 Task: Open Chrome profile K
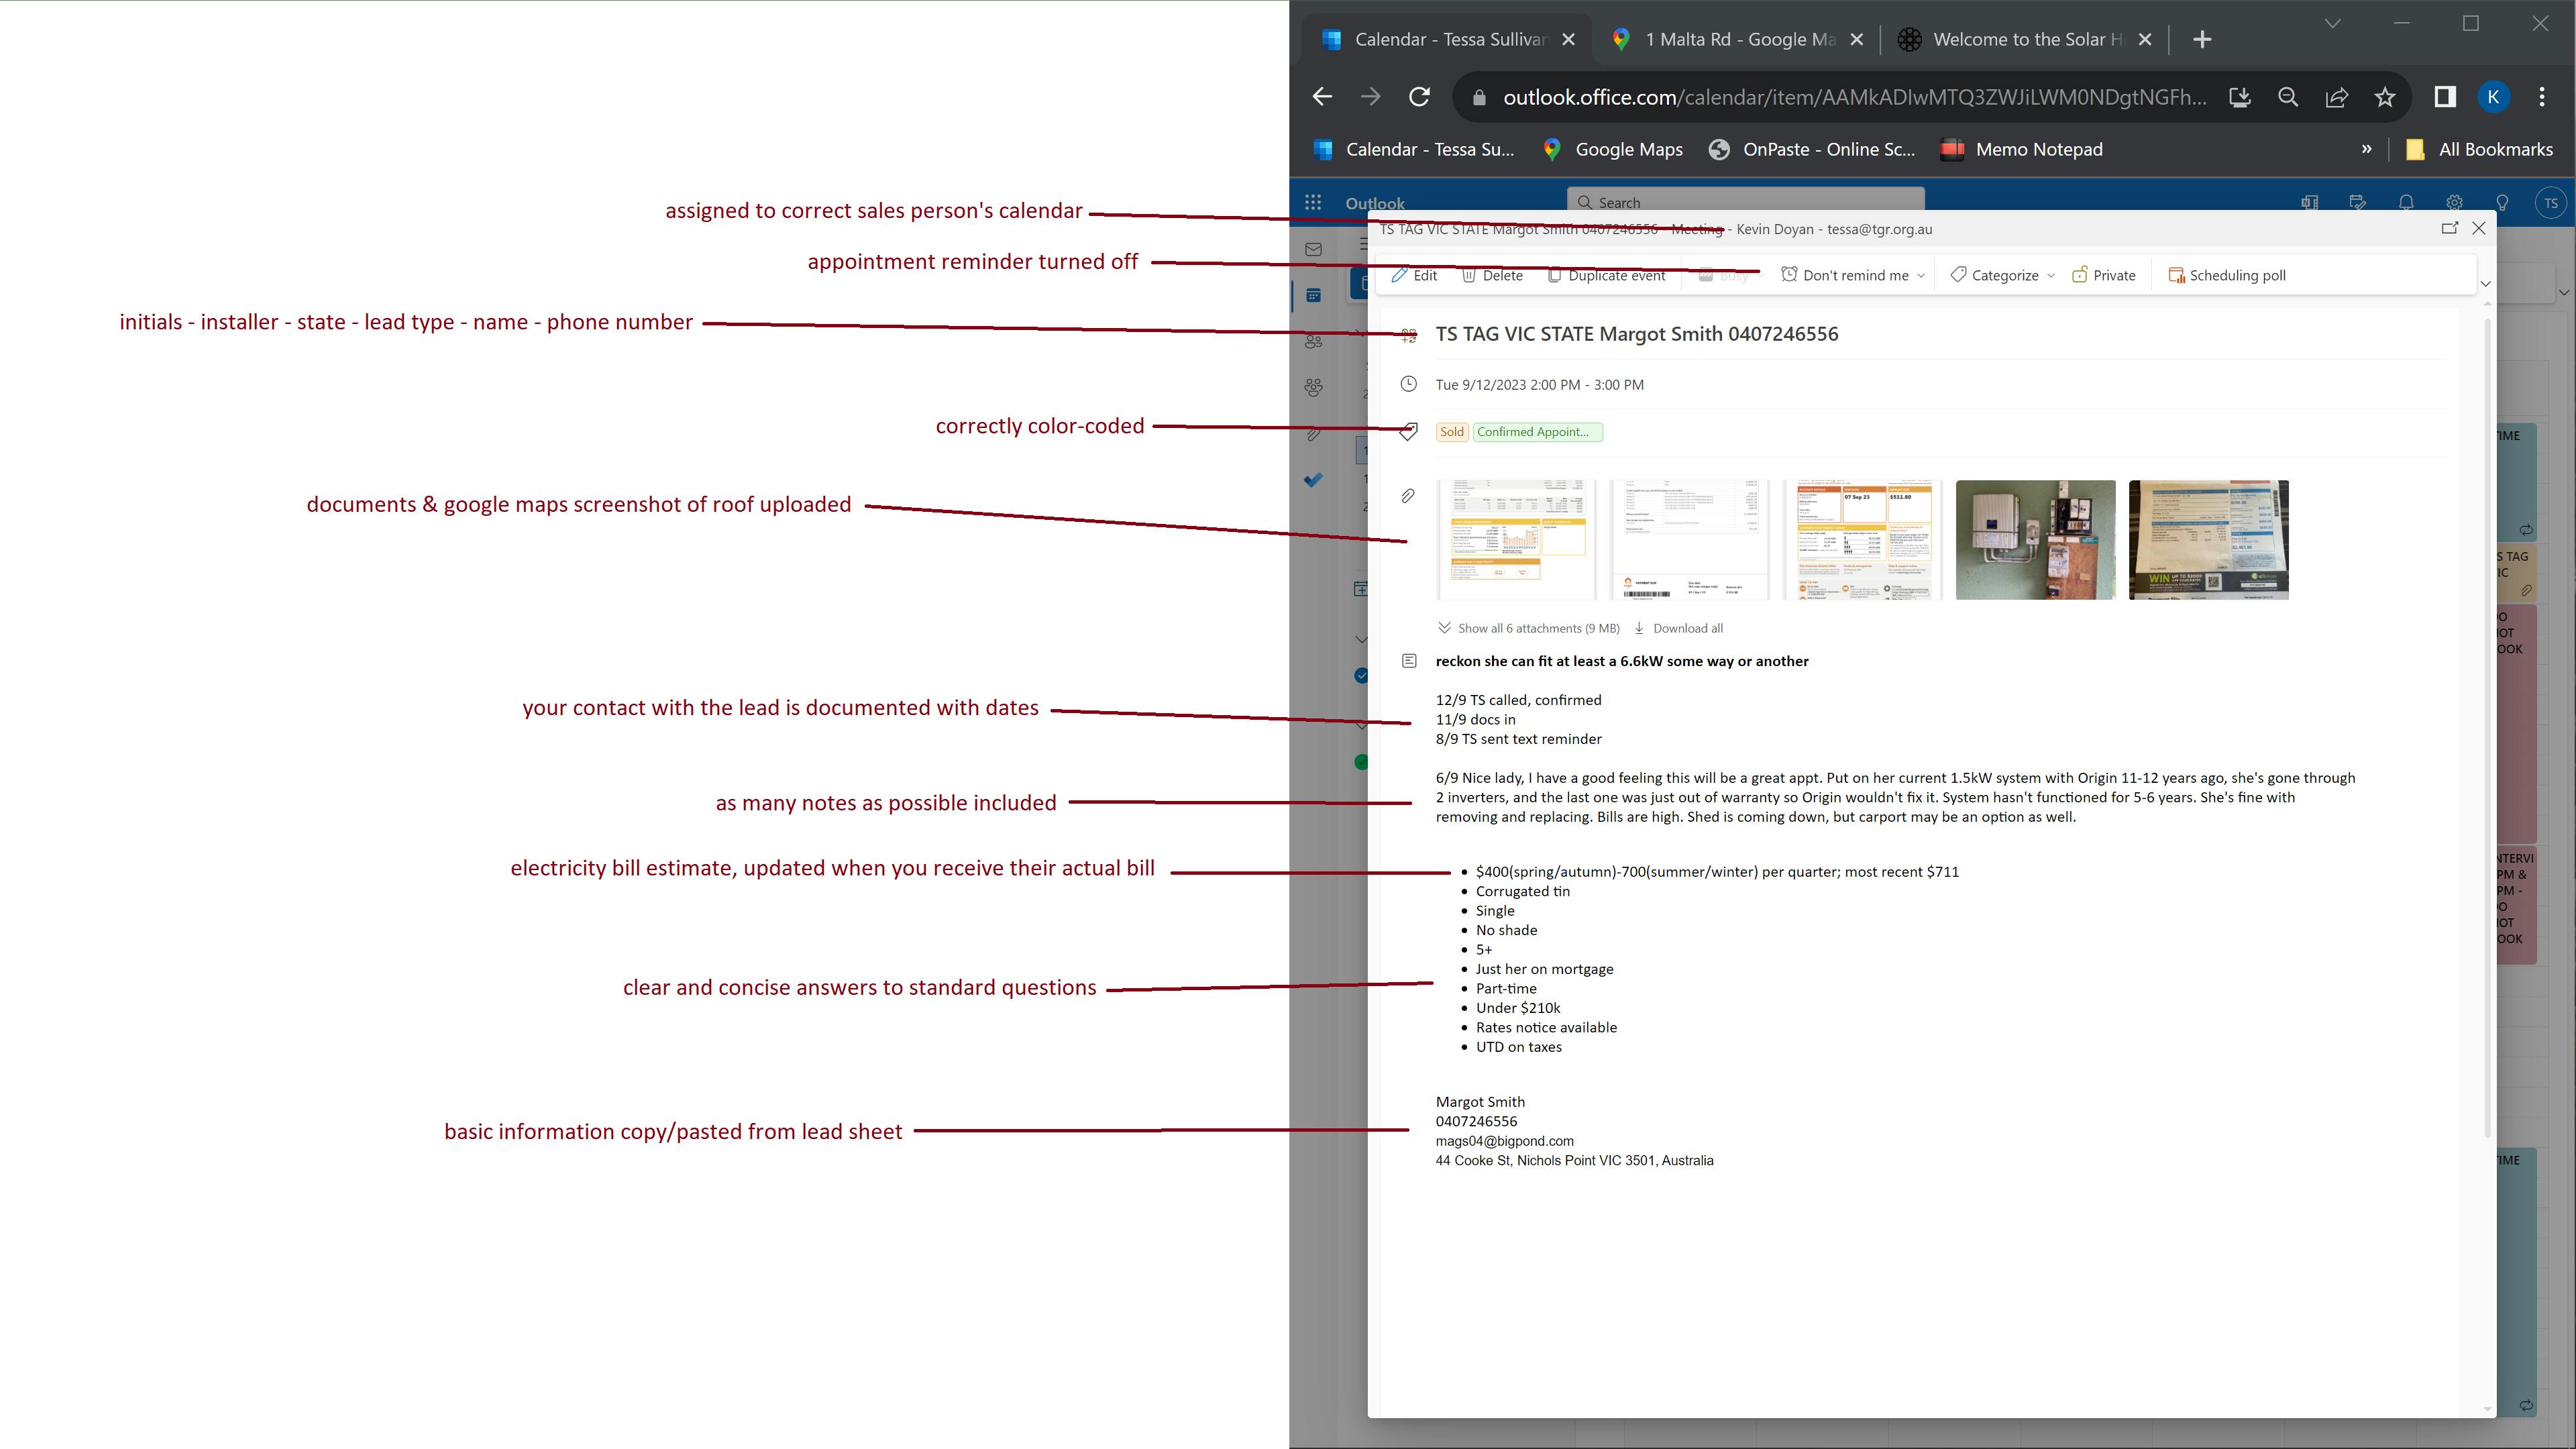[2493, 97]
